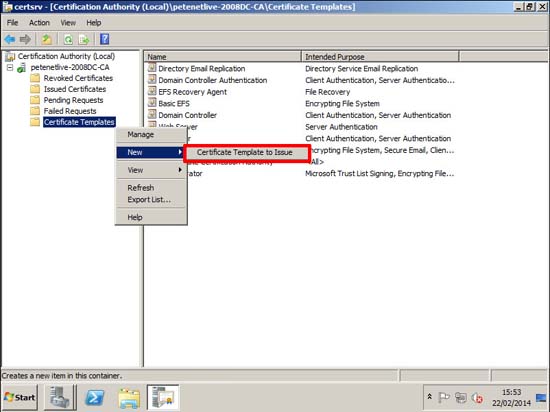
Task: Click the volume tray icon with red x
Action: point(477,398)
